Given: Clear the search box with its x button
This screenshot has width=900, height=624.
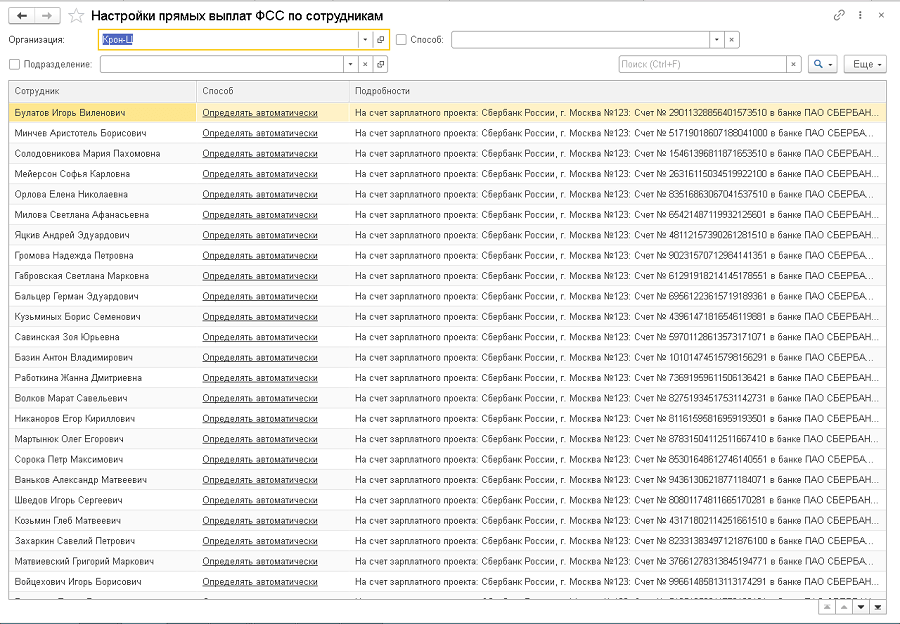Looking at the screenshot, I should tap(794, 64).
